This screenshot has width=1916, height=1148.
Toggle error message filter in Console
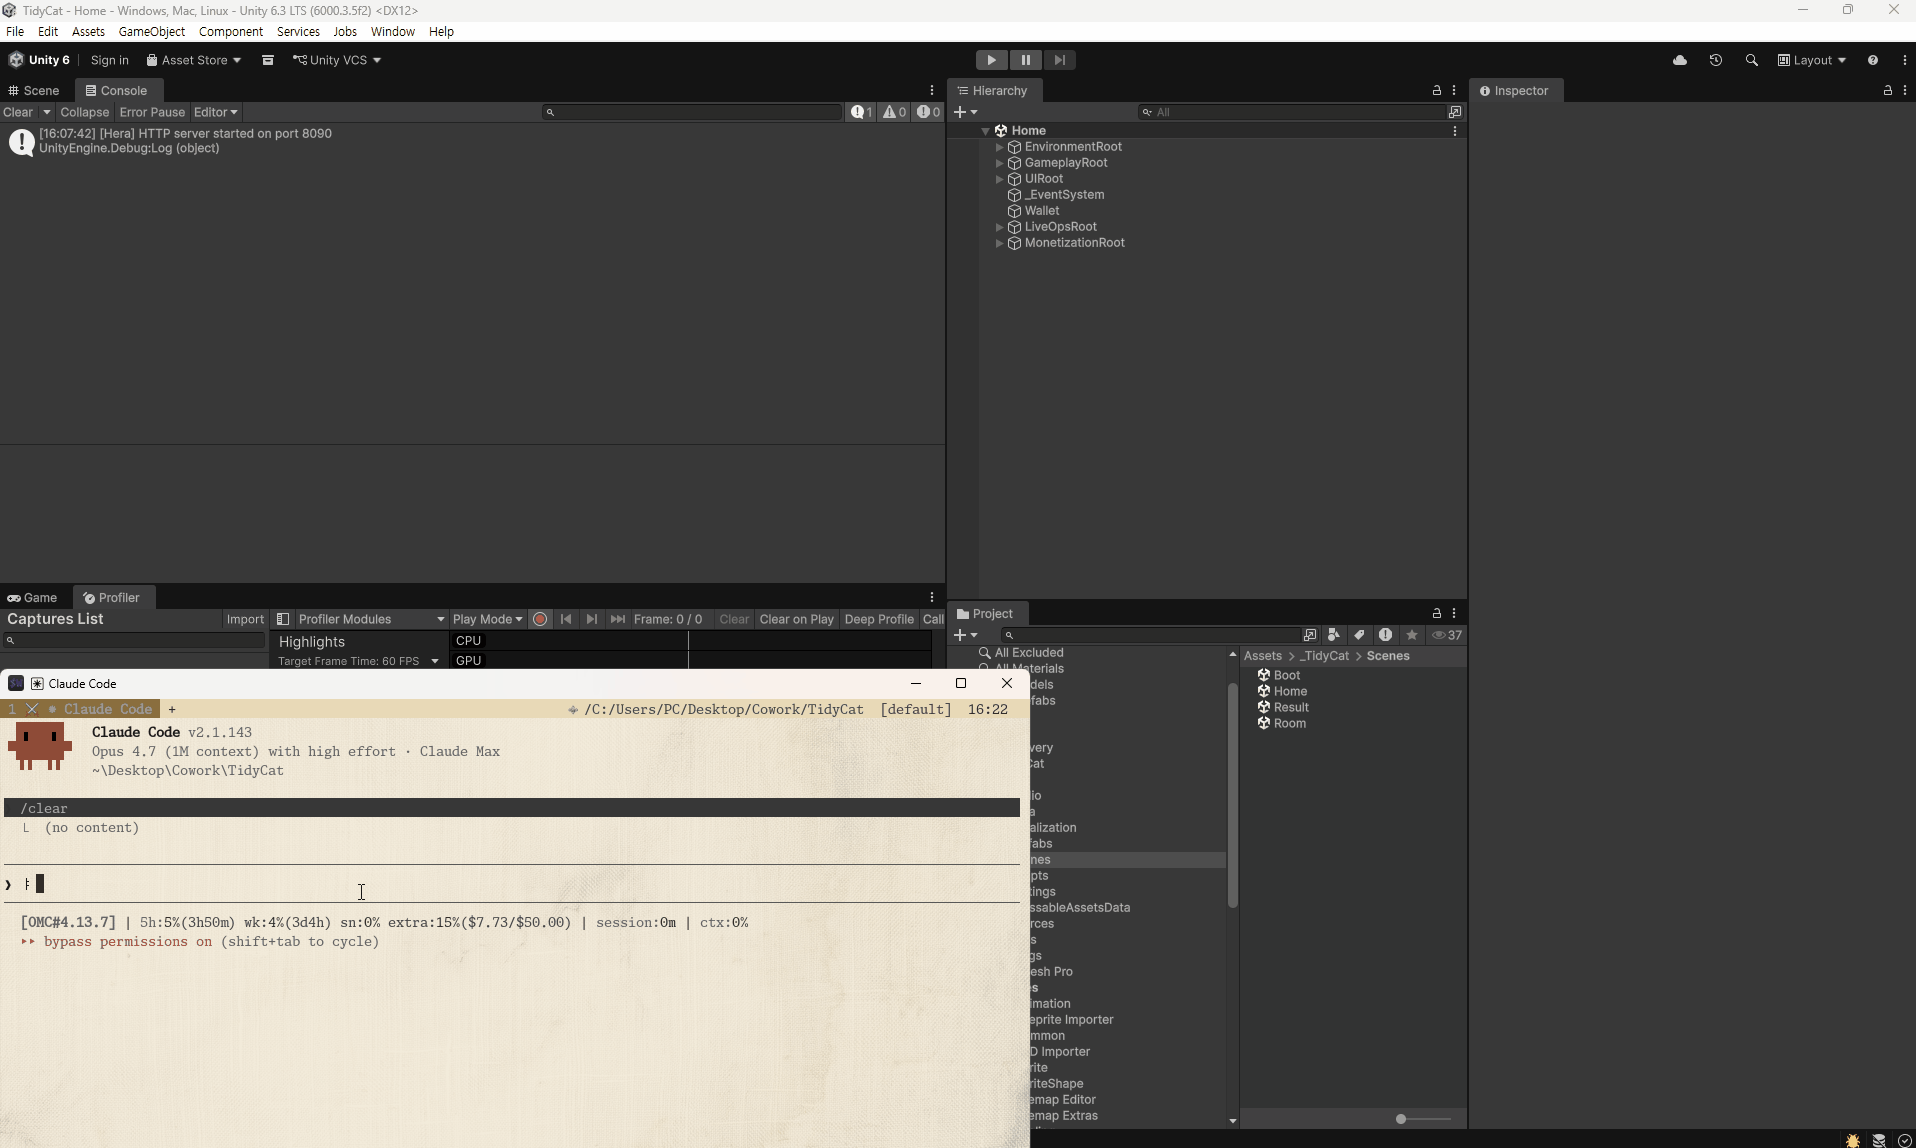point(929,113)
